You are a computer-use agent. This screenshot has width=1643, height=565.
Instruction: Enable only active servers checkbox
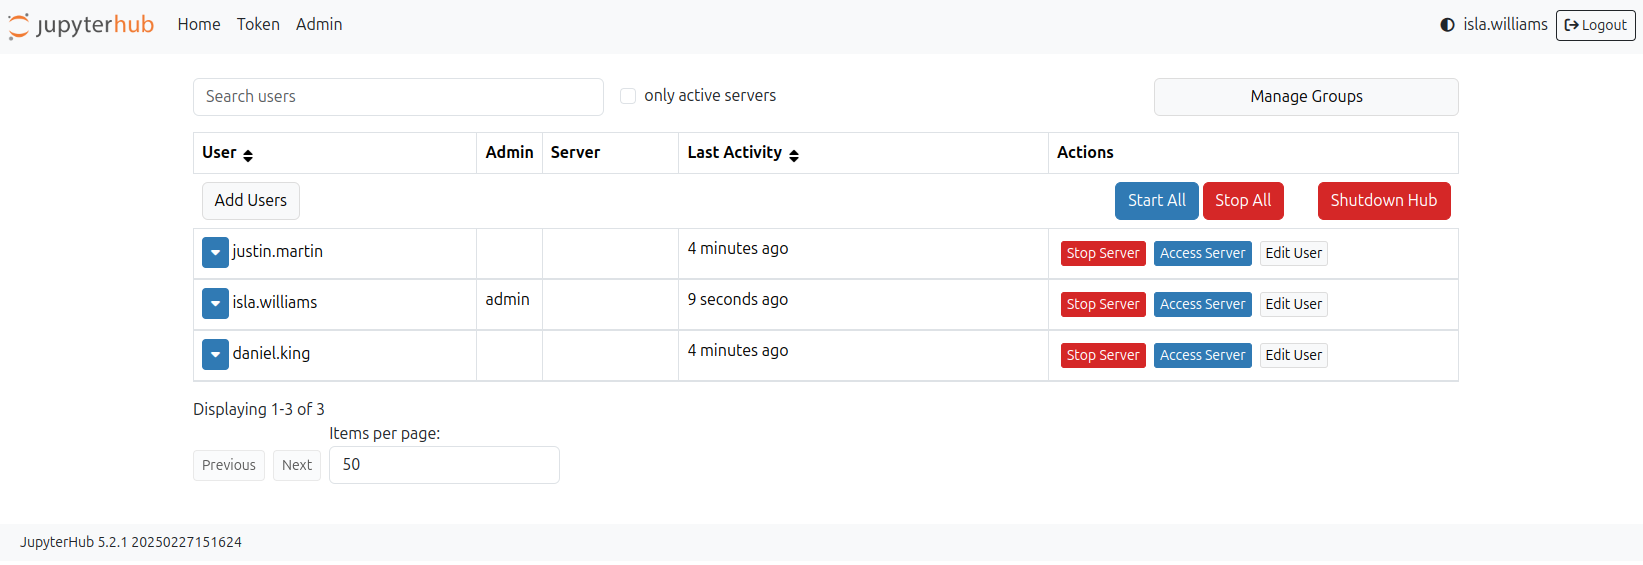point(628,96)
